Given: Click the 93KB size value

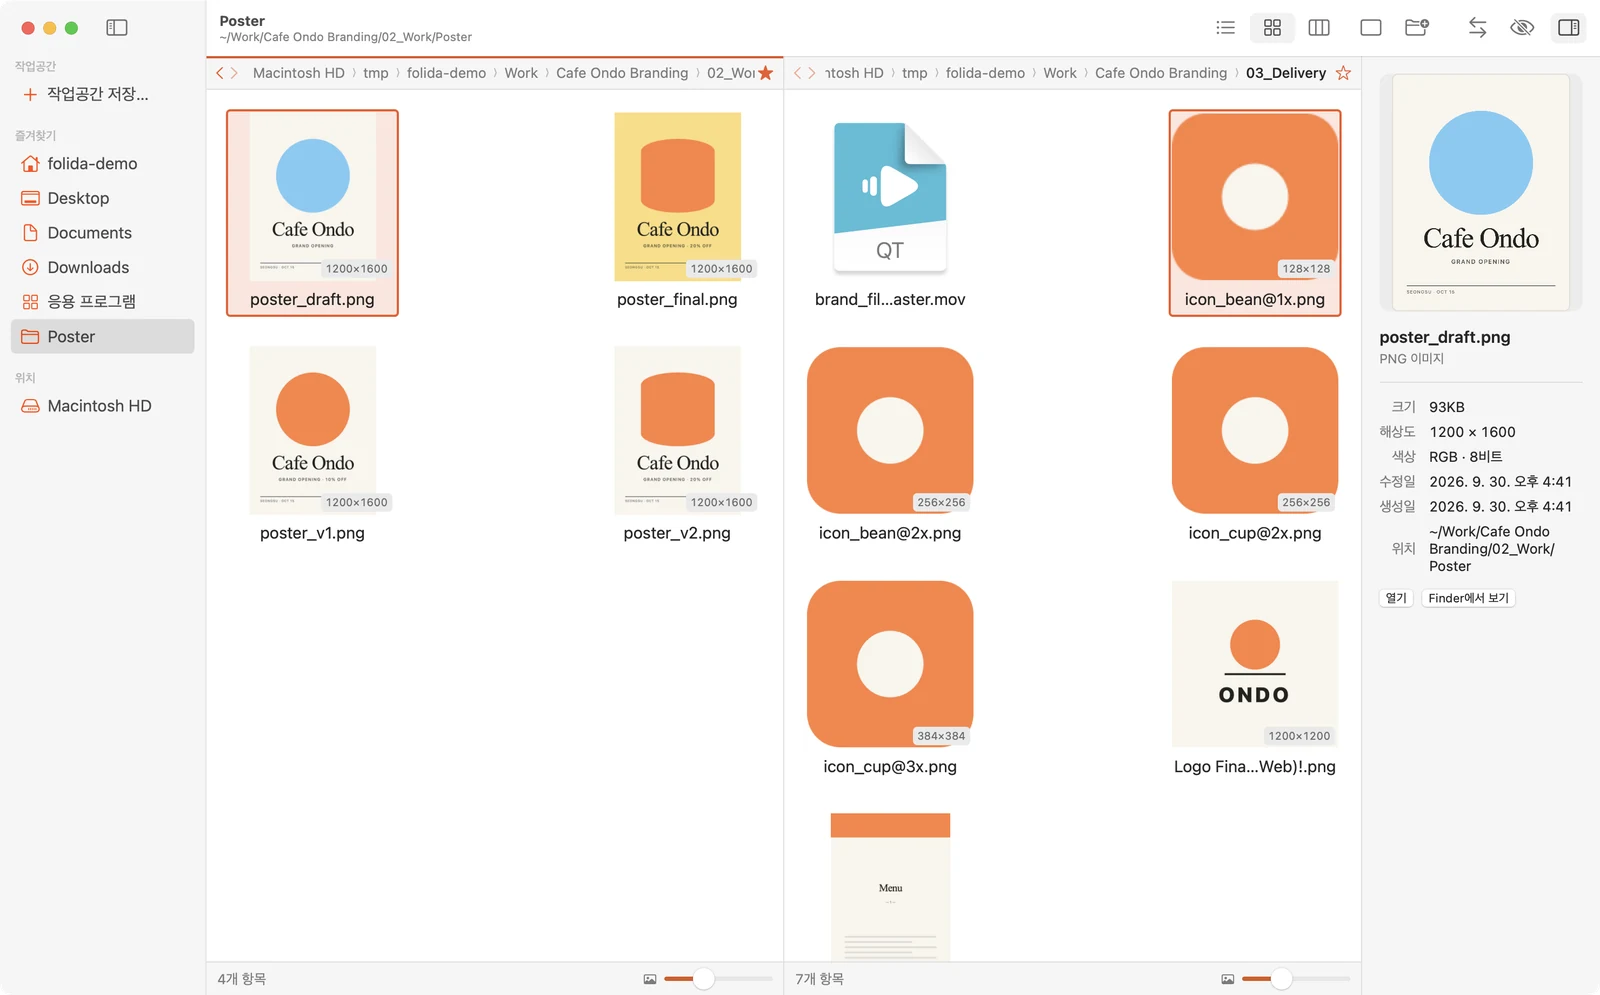Looking at the screenshot, I should click(x=1447, y=407).
